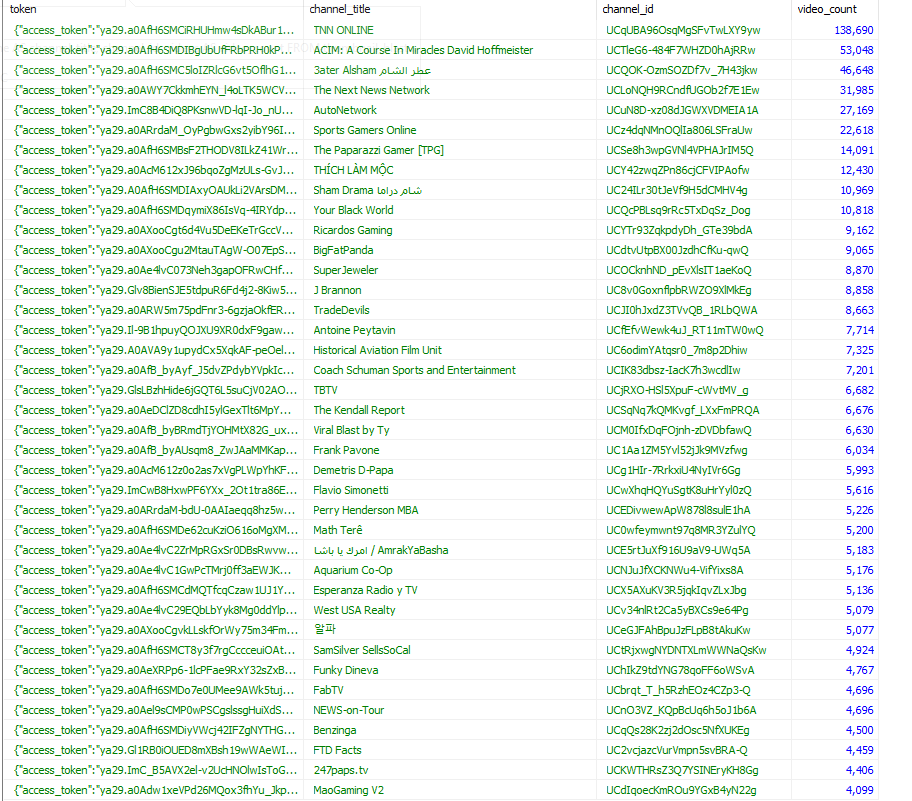The image size is (912, 801).
Task: Select the Frank Pavone channel title
Action: 346,450
